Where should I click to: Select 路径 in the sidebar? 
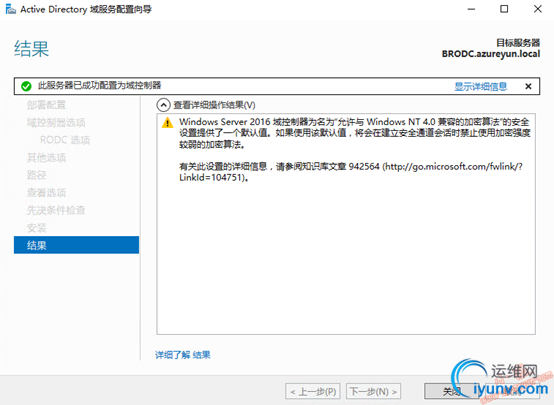[x=37, y=175]
